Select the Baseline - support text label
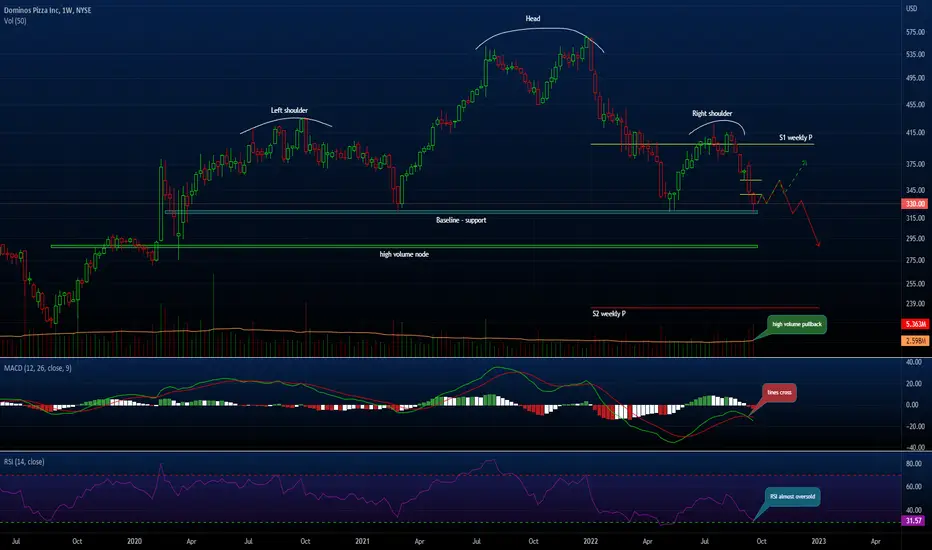 461,220
